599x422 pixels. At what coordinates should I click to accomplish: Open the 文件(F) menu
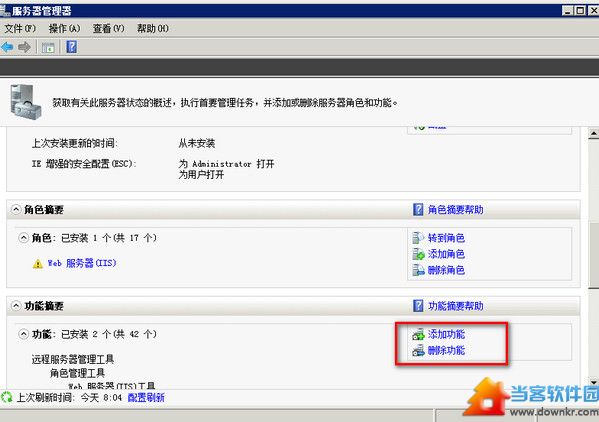pos(20,28)
